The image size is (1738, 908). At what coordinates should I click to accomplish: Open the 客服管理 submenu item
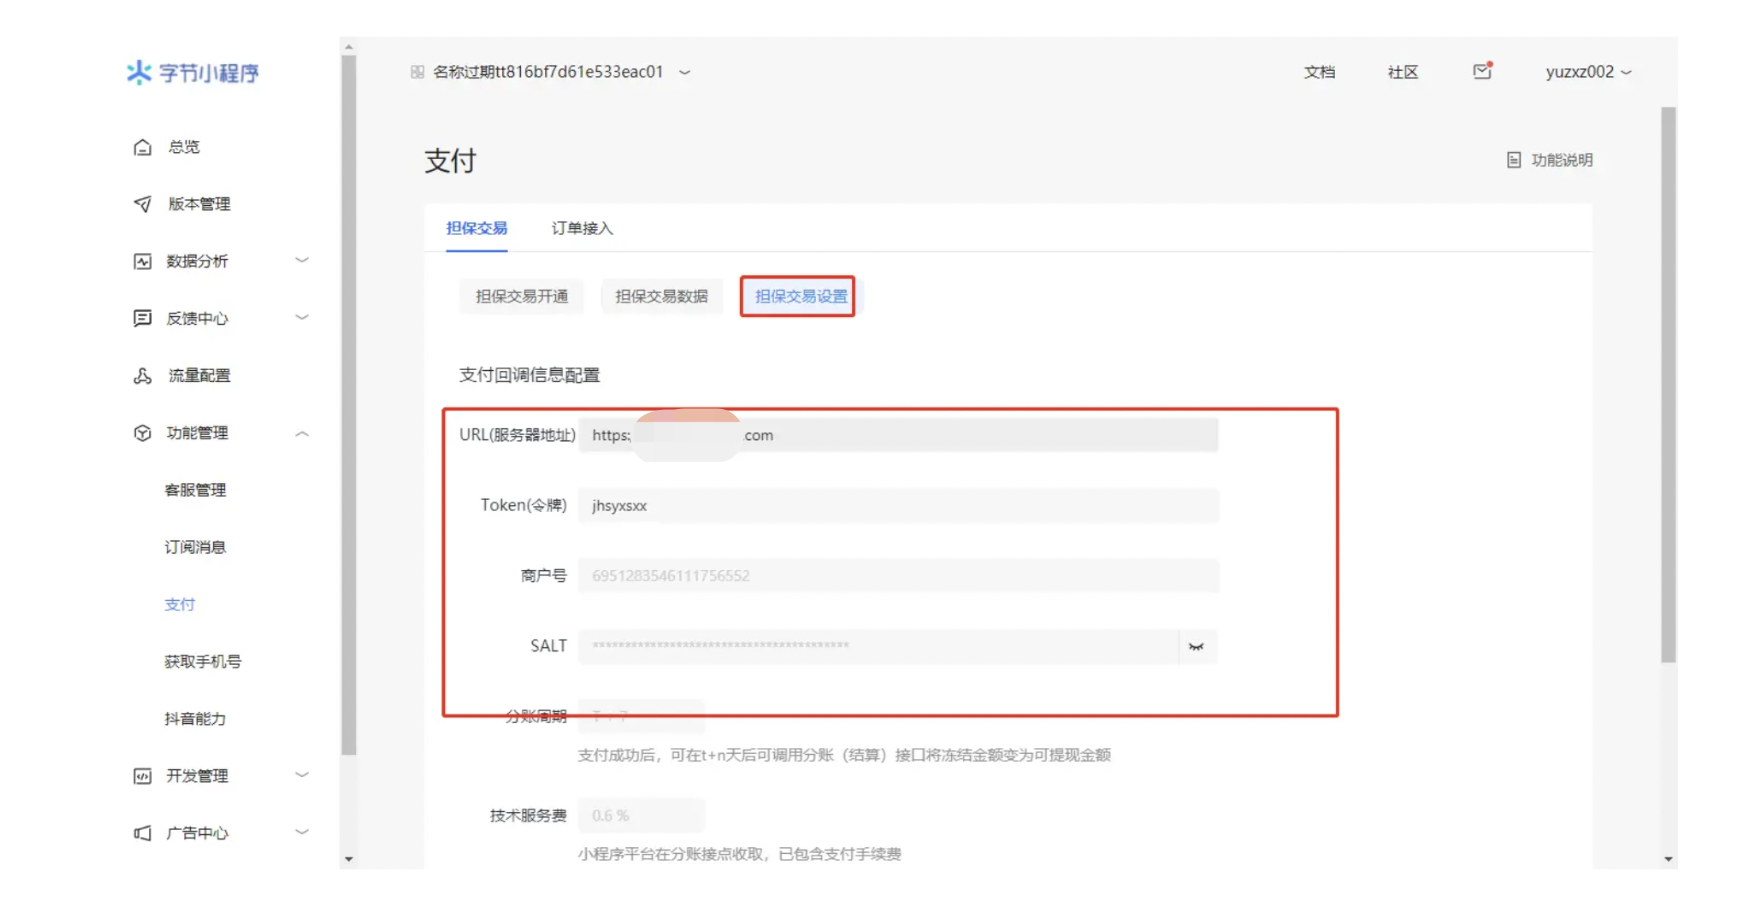pyautogui.click(x=195, y=490)
